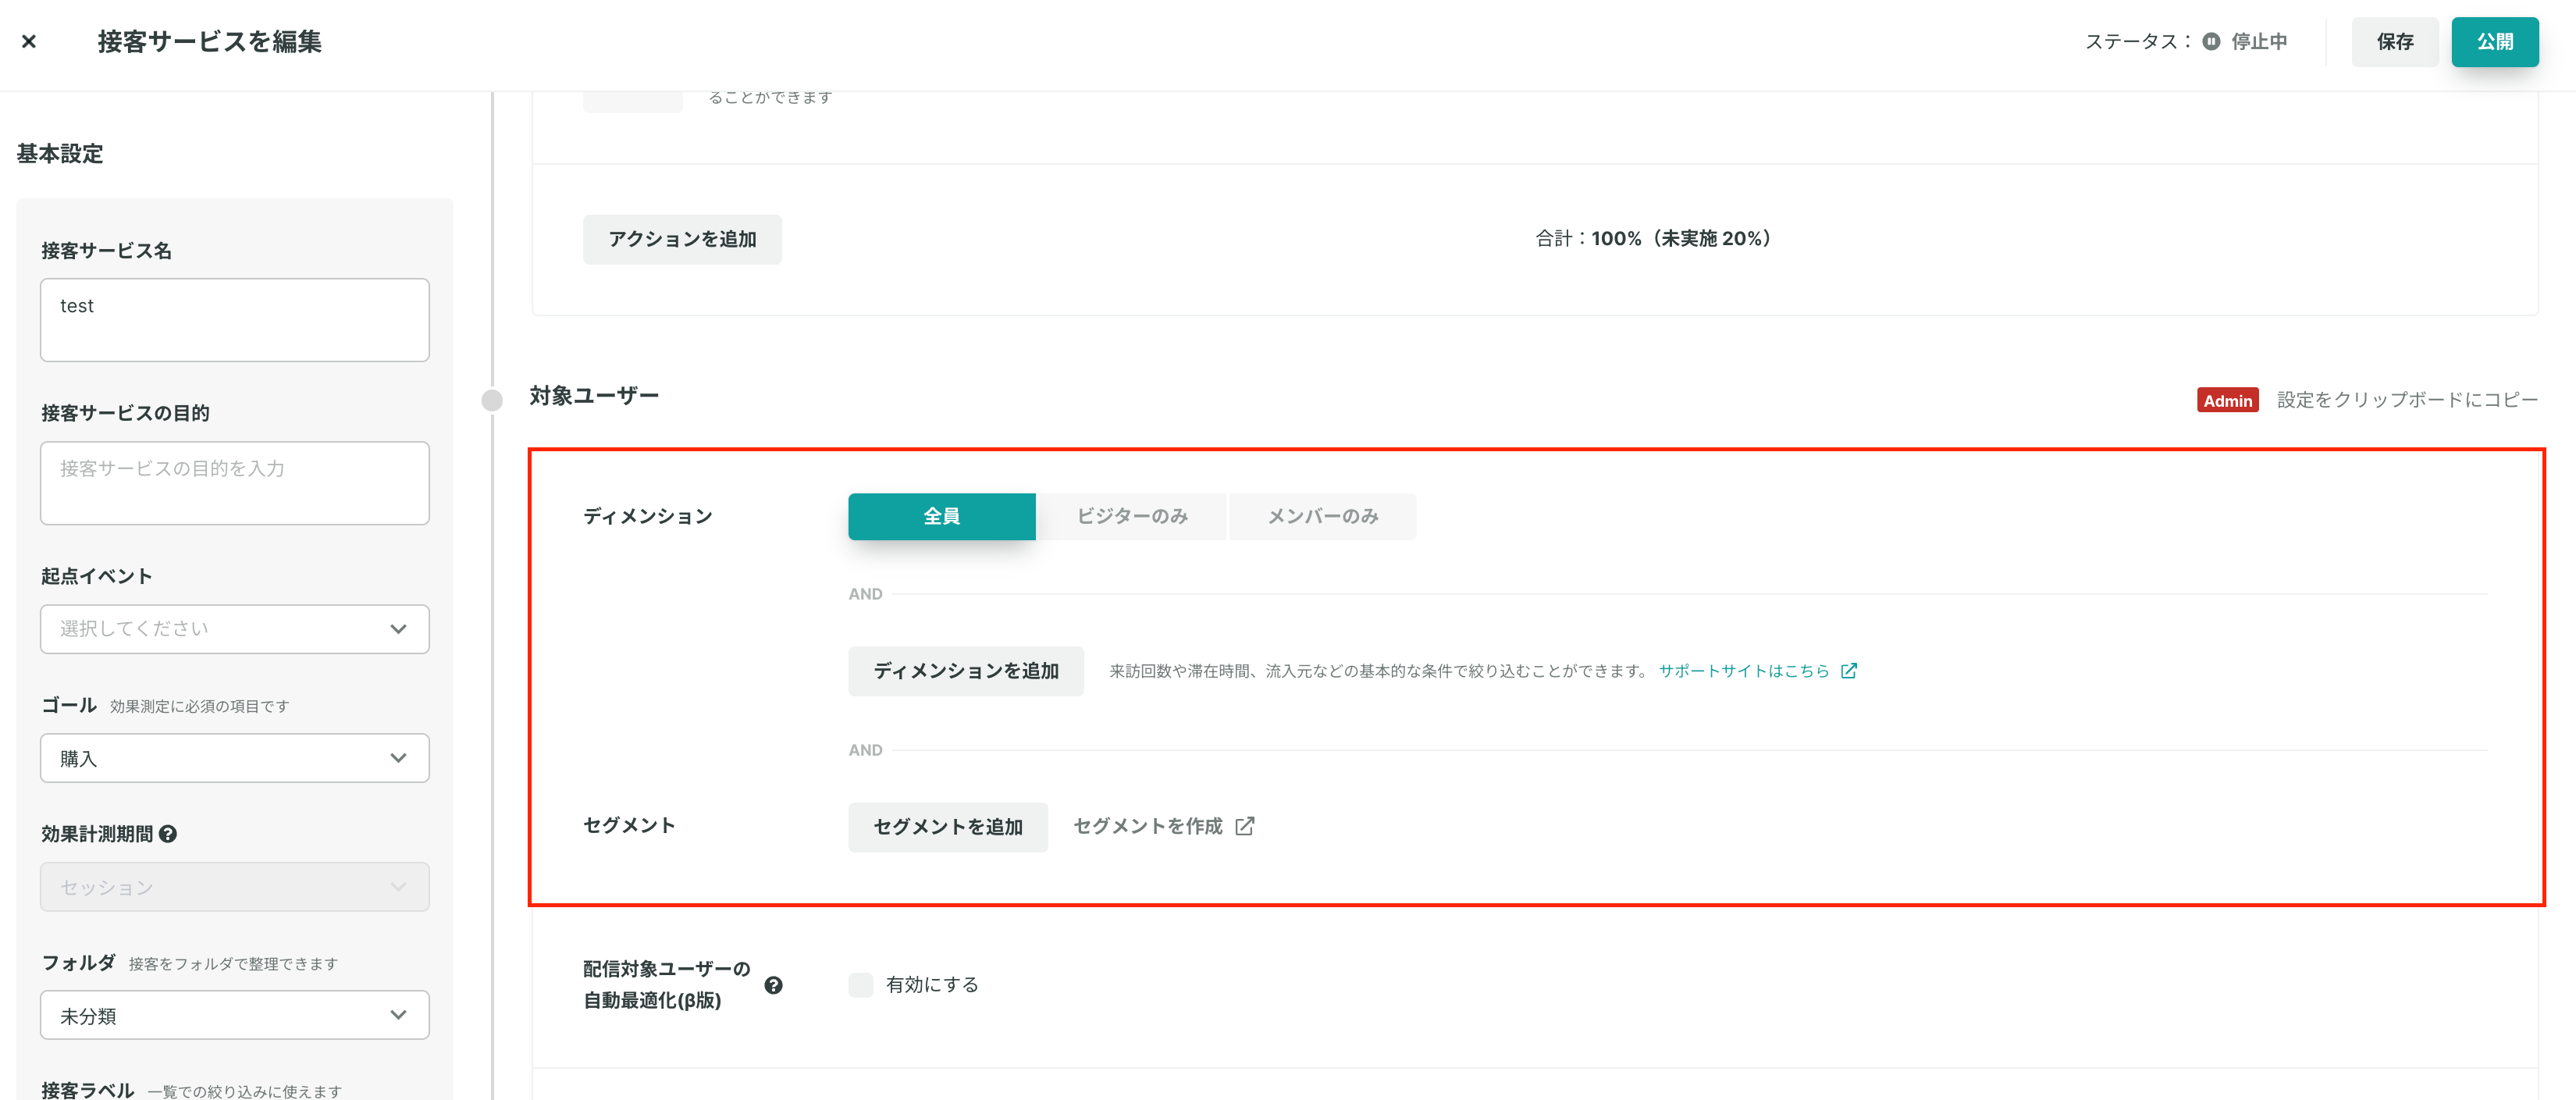Screen dimensions: 2576x1100
Task: Click help icon for 配信対象ユーザーの自動最適化
Action: click(773, 985)
